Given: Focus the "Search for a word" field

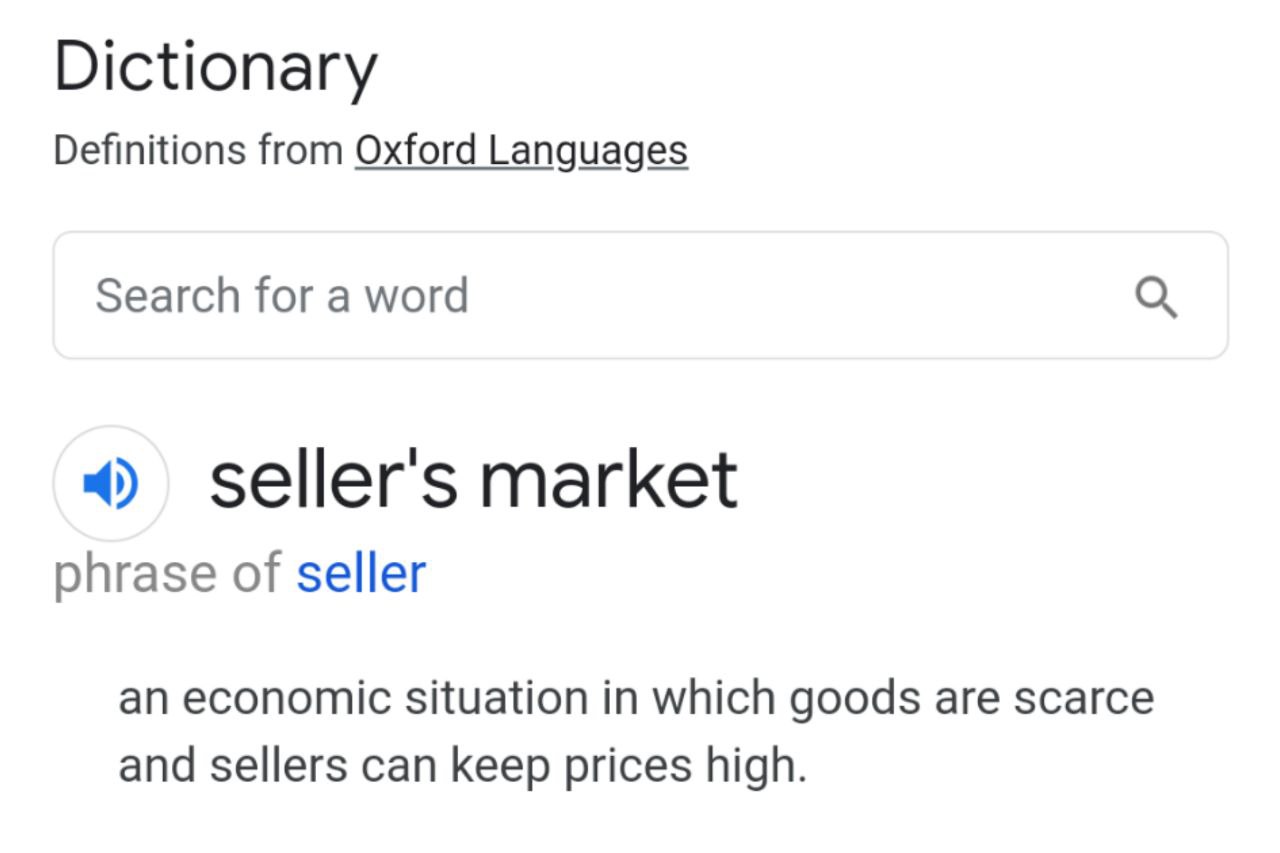Looking at the screenshot, I should point(640,295).
